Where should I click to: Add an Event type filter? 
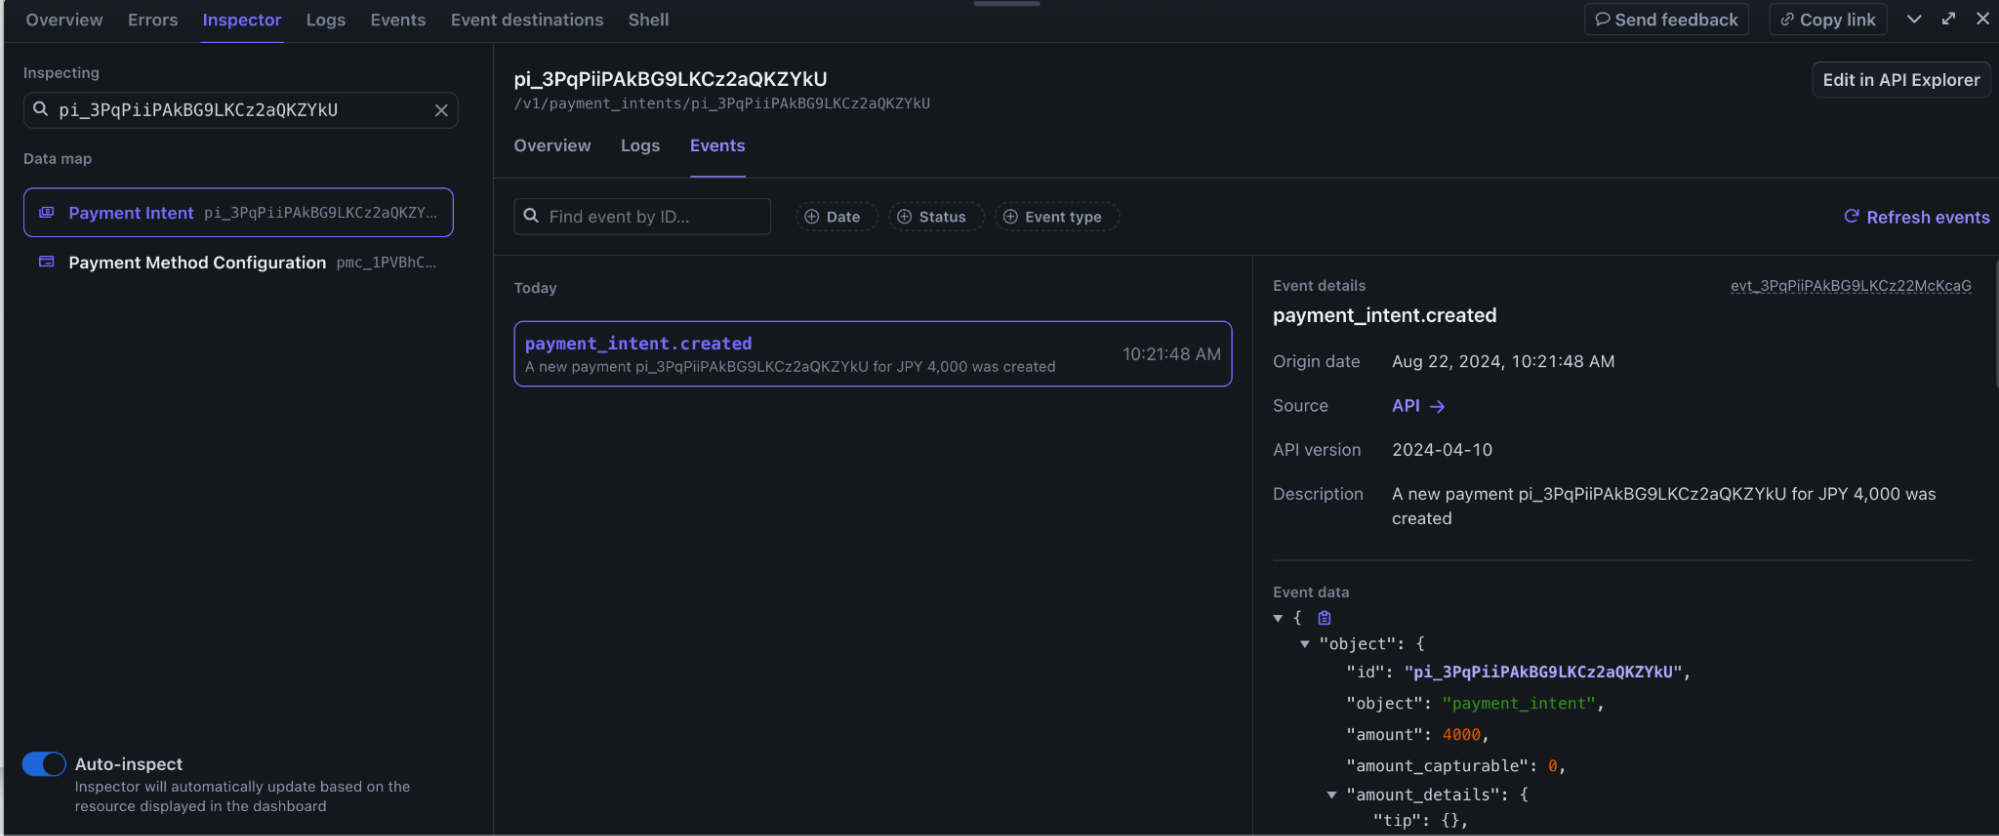point(1055,217)
